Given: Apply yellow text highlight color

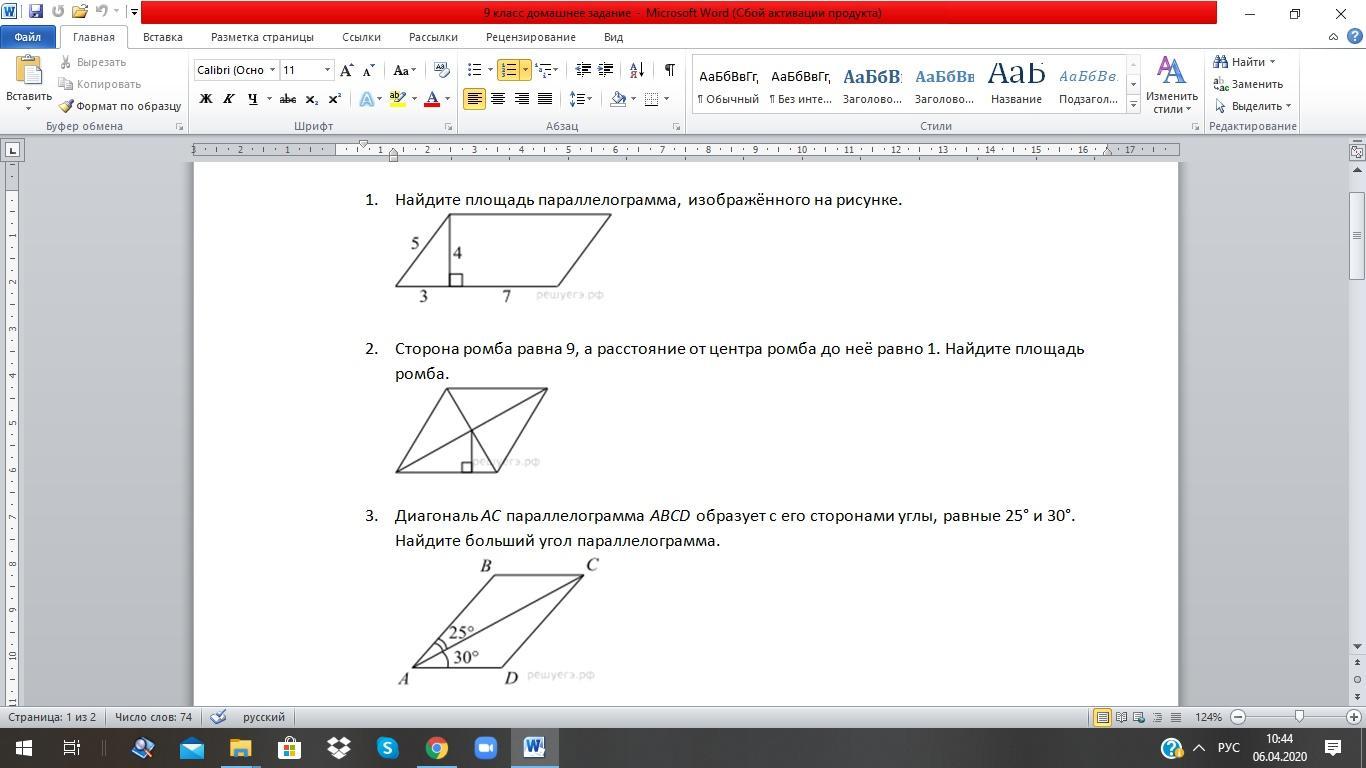Looking at the screenshot, I should pyautogui.click(x=397, y=99).
